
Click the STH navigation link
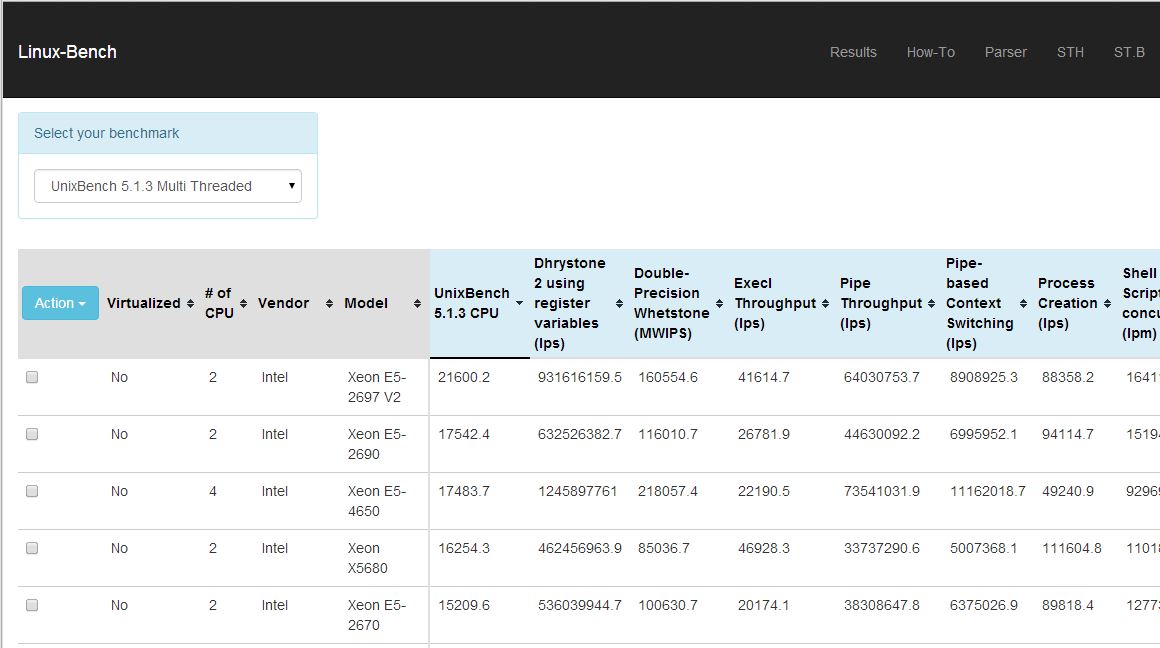click(x=1070, y=52)
